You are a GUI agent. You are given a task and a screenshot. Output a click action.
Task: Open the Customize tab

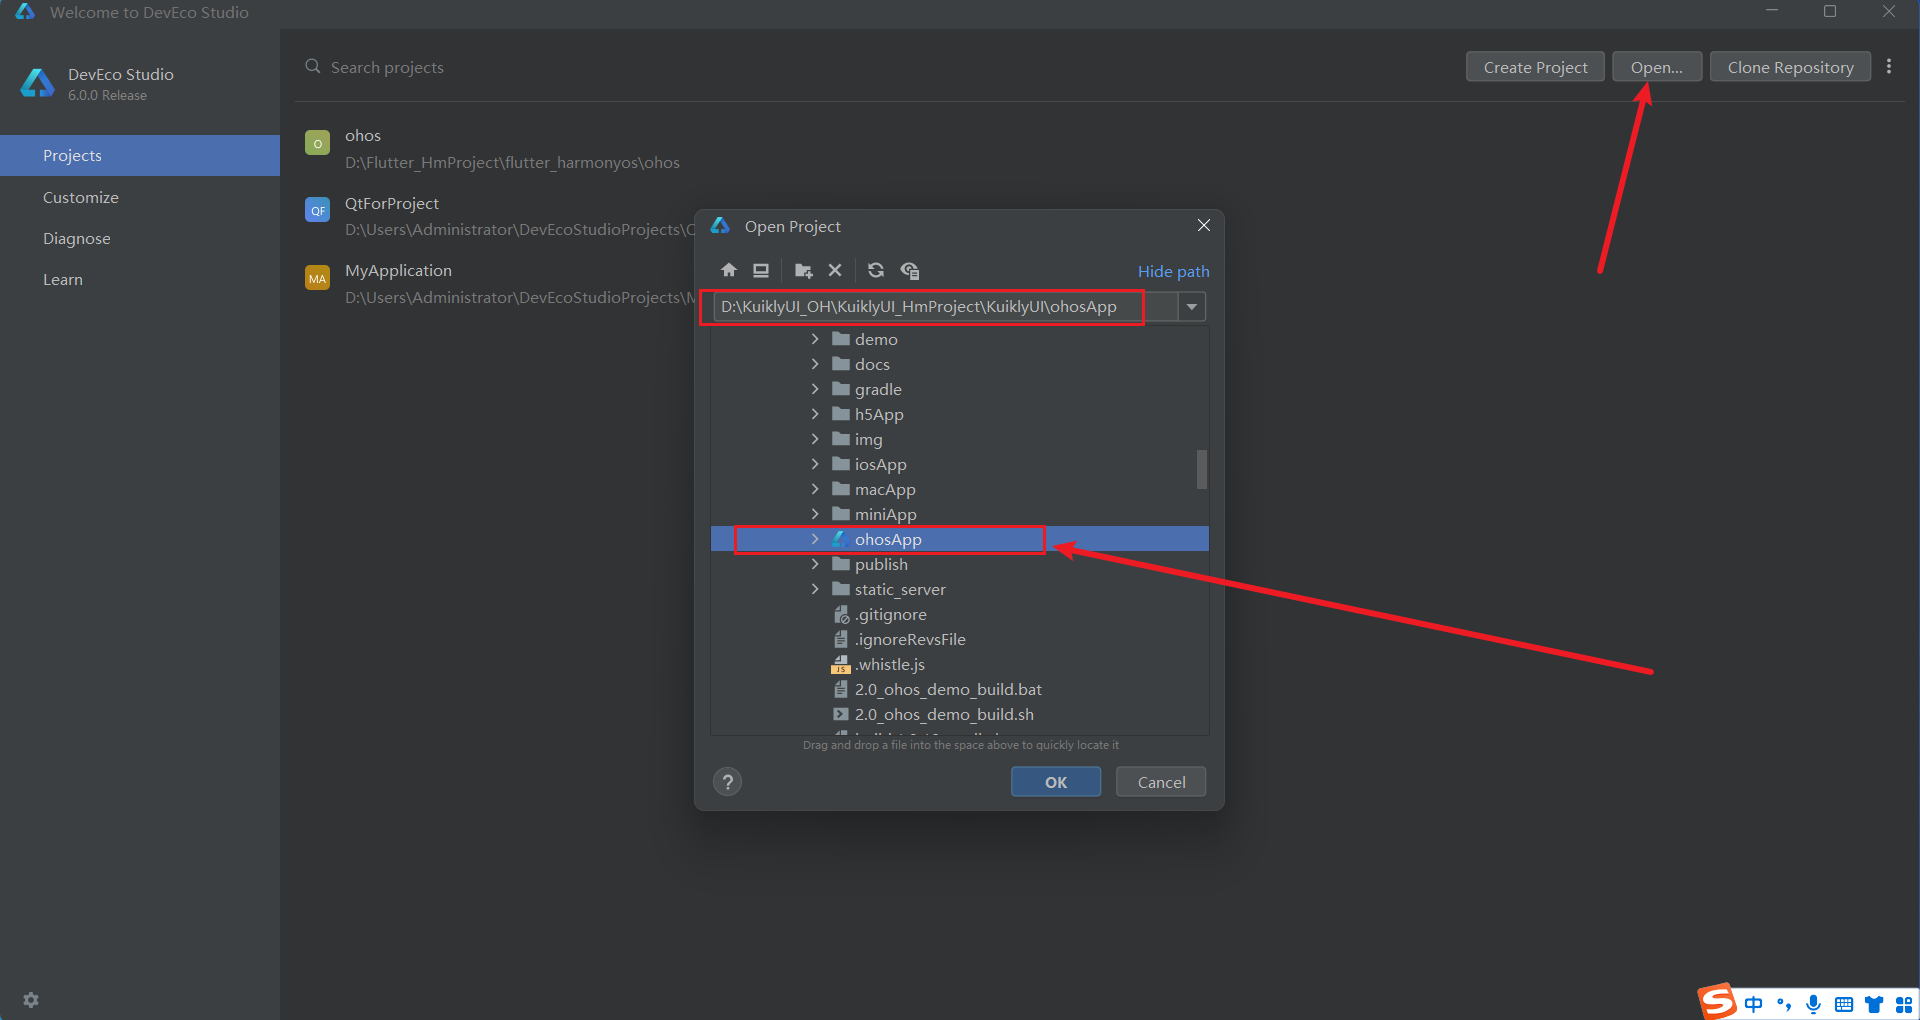click(x=140, y=197)
